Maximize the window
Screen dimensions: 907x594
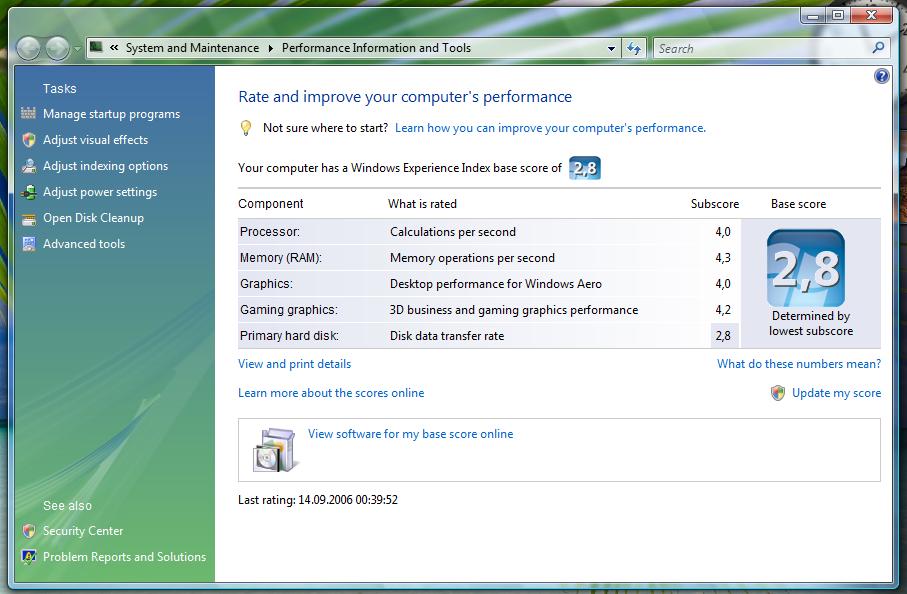tap(838, 16)
